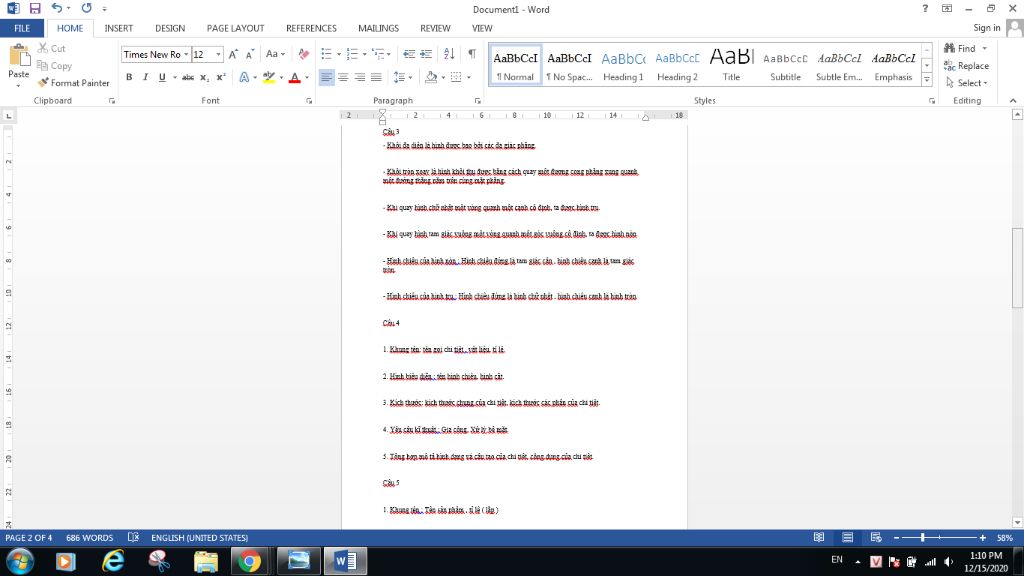This screenshot has width=1024, height=576.
Task: Toggle Show/Hide paragraph marks
Action: pos(472,54)
